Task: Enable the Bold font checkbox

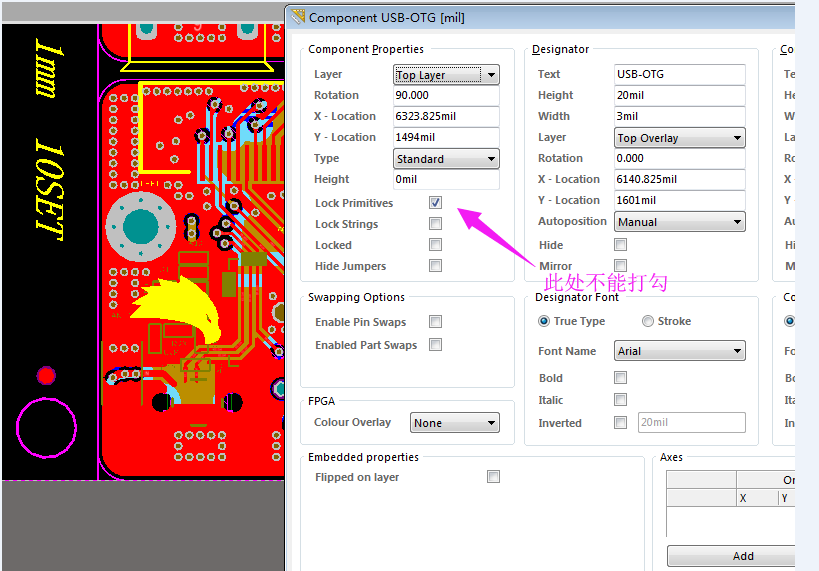Action: 621,378
